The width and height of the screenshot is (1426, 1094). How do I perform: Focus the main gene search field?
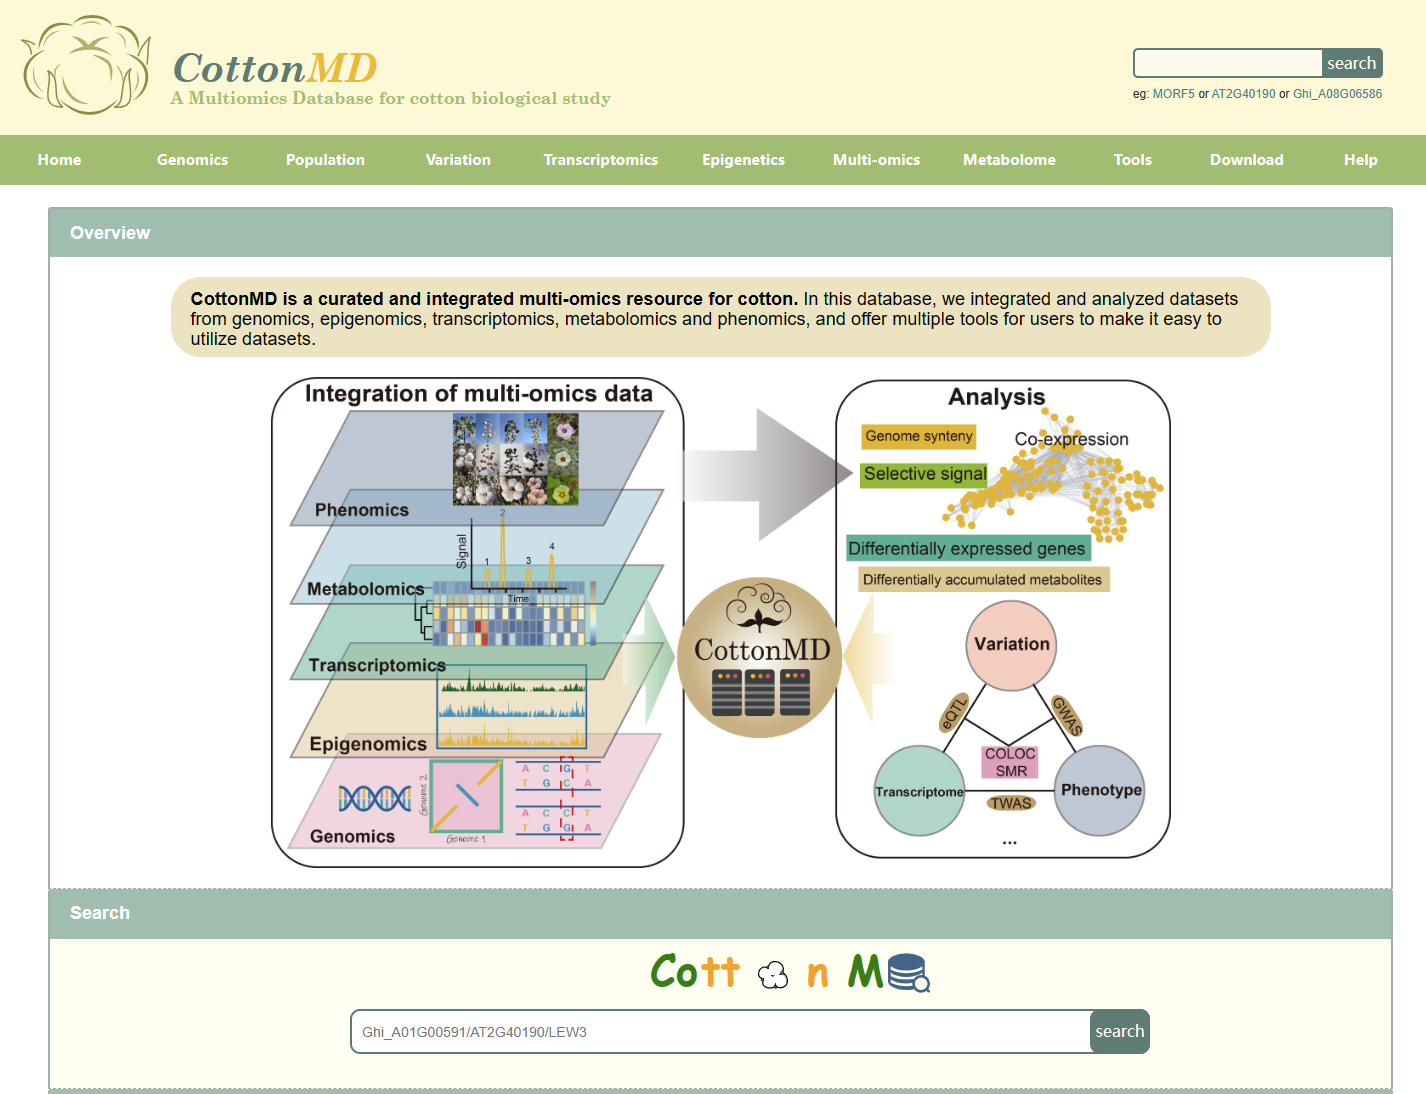[720, 1032]
